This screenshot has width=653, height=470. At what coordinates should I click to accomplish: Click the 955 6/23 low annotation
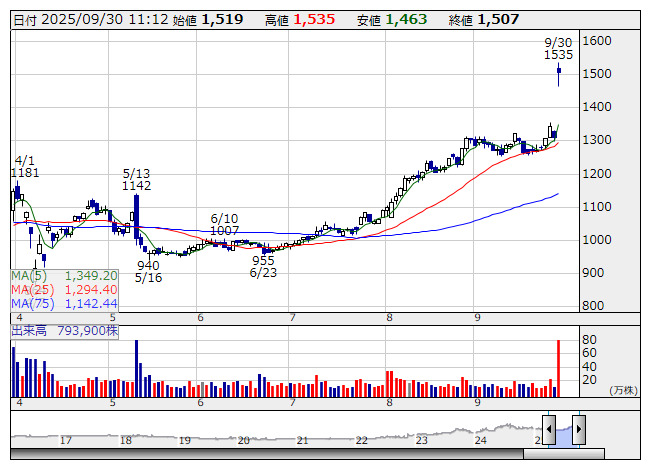263,266
